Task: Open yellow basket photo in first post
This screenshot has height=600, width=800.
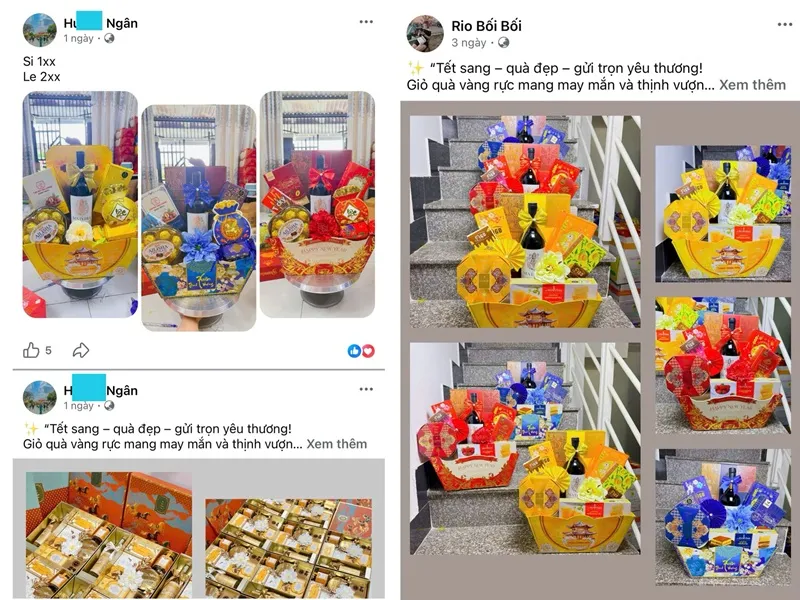Action: tap(80, 205)
